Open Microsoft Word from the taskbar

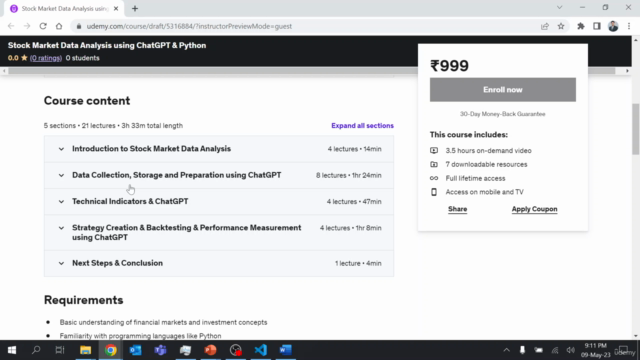pyautogui.click(x=286, y=350)
